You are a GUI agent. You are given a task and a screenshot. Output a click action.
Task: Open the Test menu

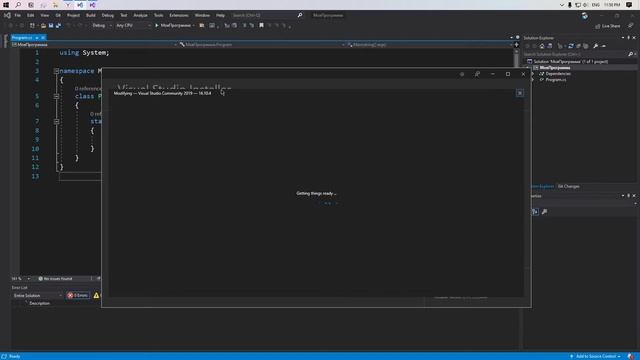124,15
